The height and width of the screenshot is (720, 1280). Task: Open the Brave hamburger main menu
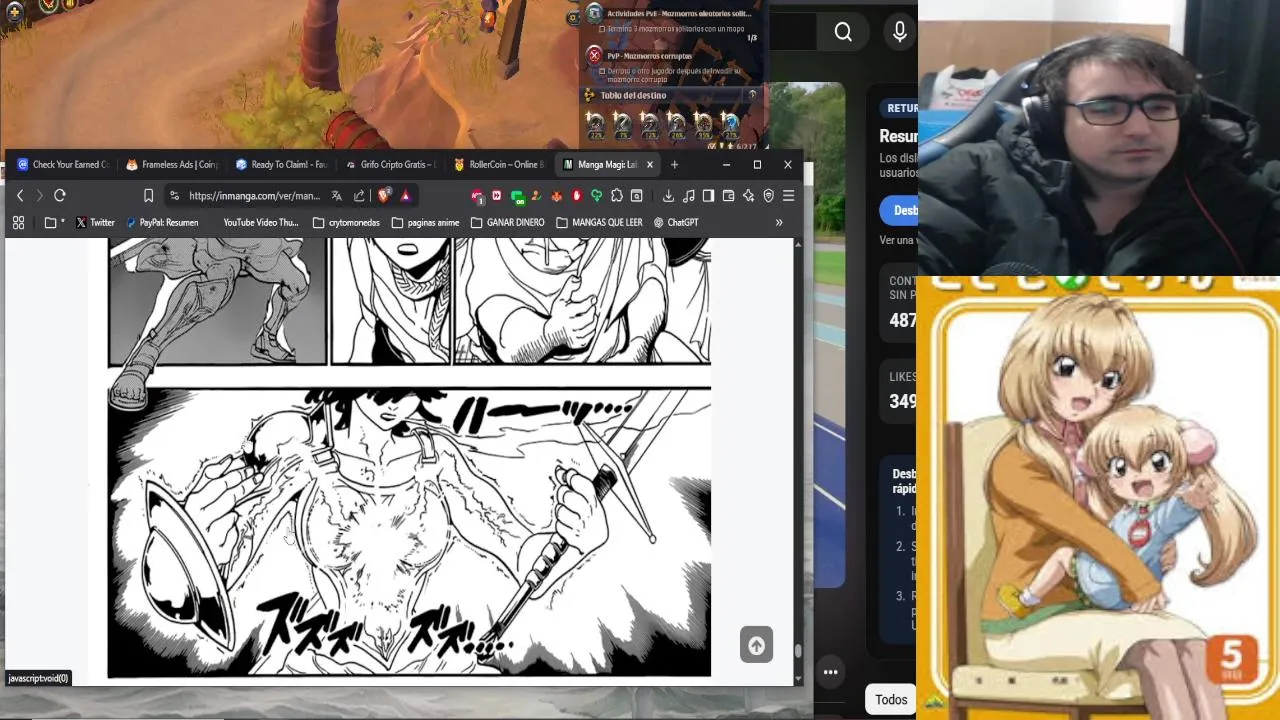coord(788,196)
